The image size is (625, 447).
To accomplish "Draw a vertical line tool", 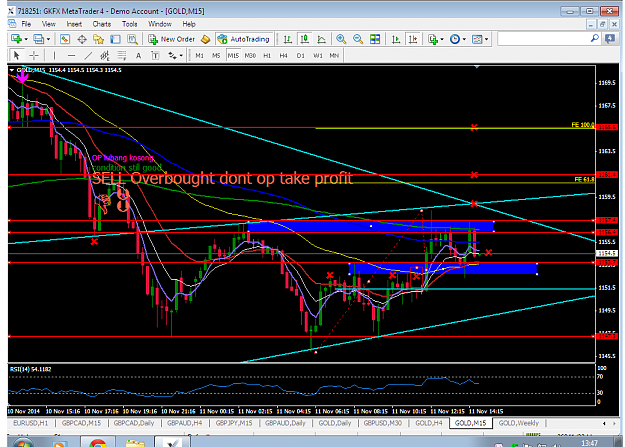I will click(55, 55).
